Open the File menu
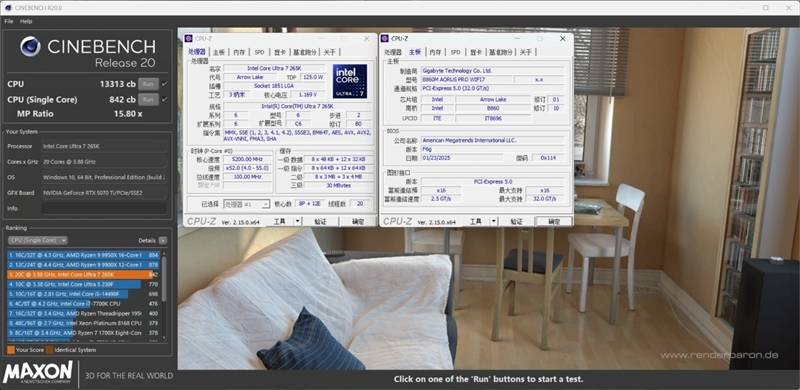The width and height of the screenshot is (800, 390). click(x=9, y=21)
